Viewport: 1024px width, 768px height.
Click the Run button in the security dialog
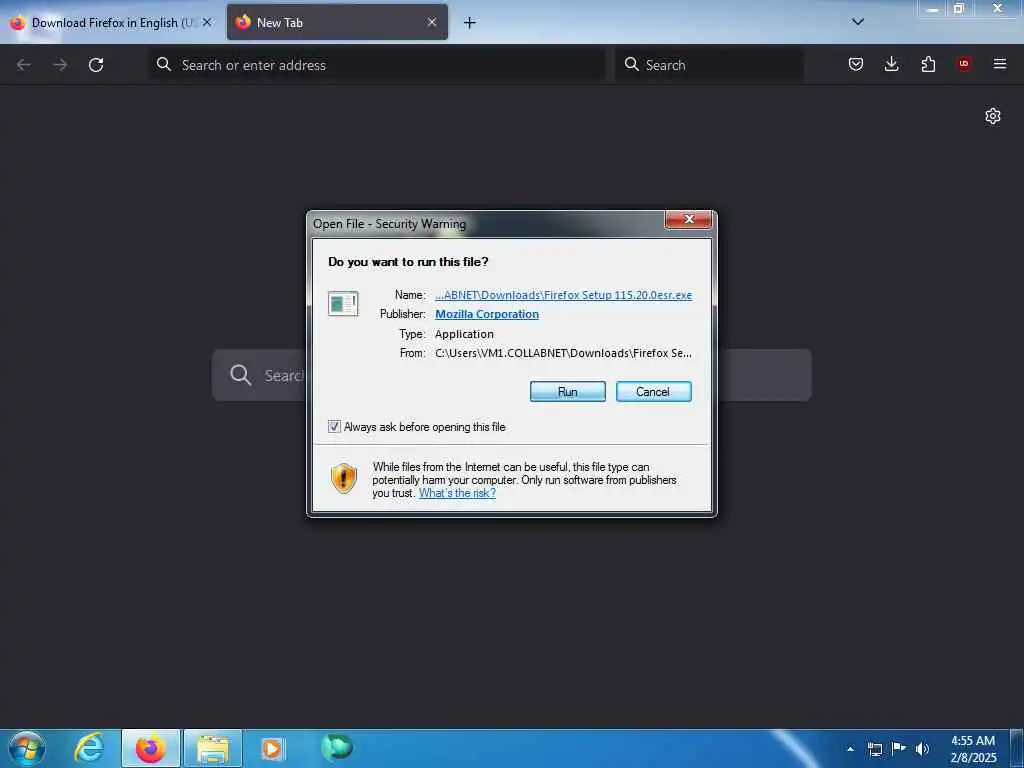[568, 392]
